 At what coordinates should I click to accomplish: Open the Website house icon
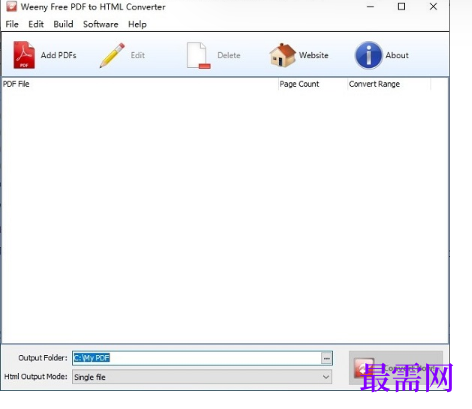pyautogui.click(x=282, y=55)
